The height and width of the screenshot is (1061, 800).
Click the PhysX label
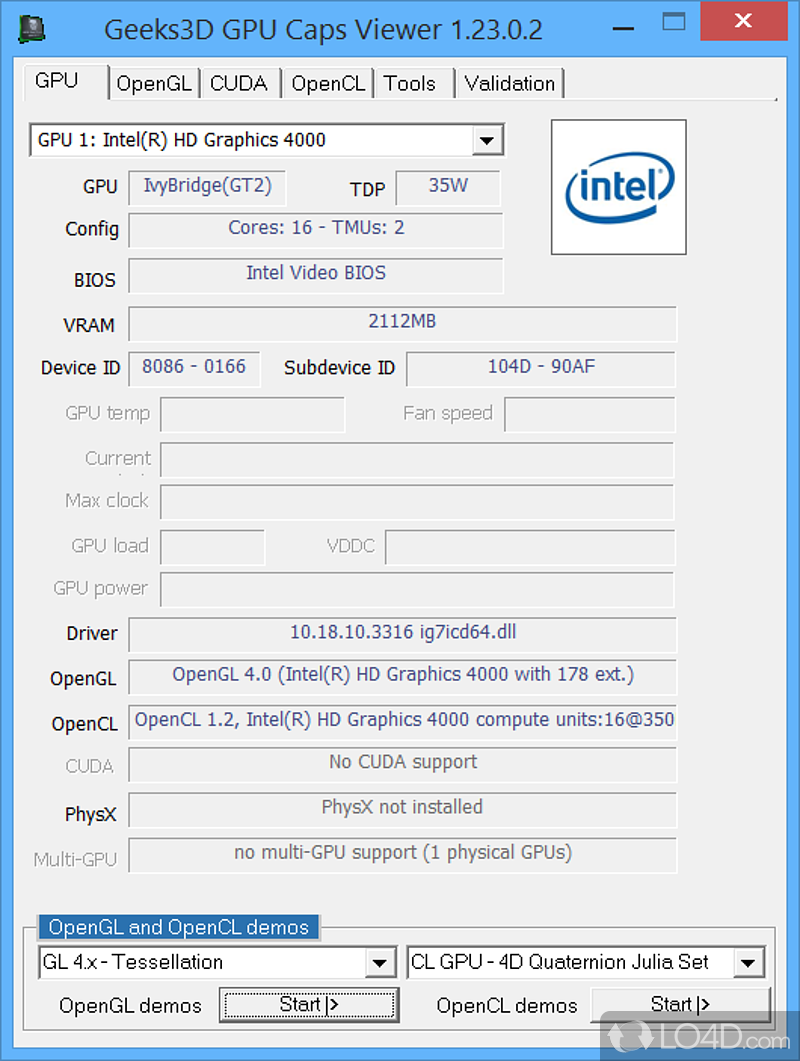pyautogui.click(x=91, y=815)
